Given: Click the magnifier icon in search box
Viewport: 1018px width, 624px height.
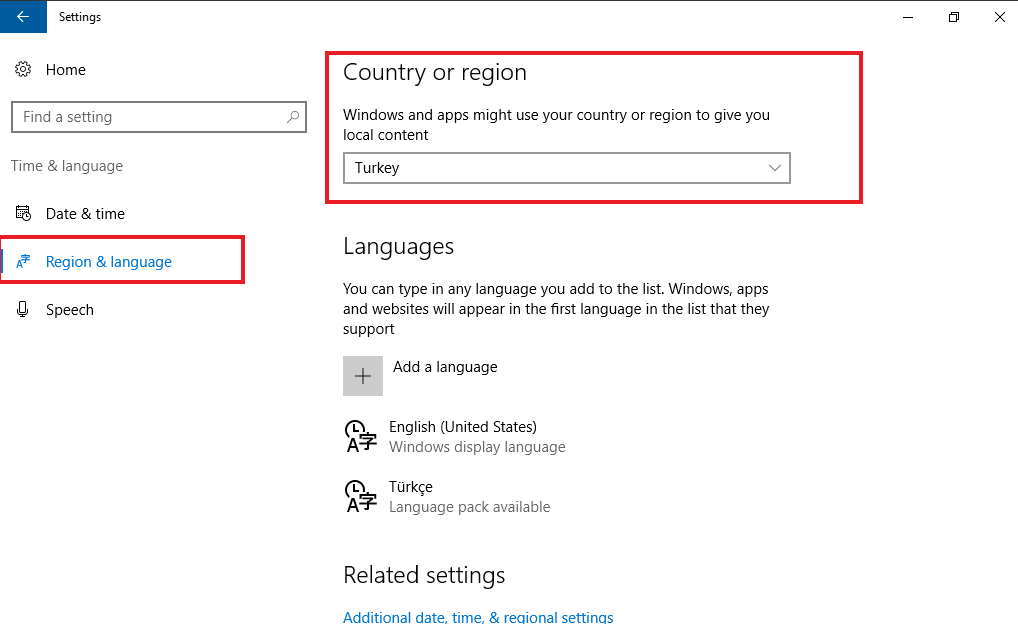Looking at the screenshot, I should (292, 117).
